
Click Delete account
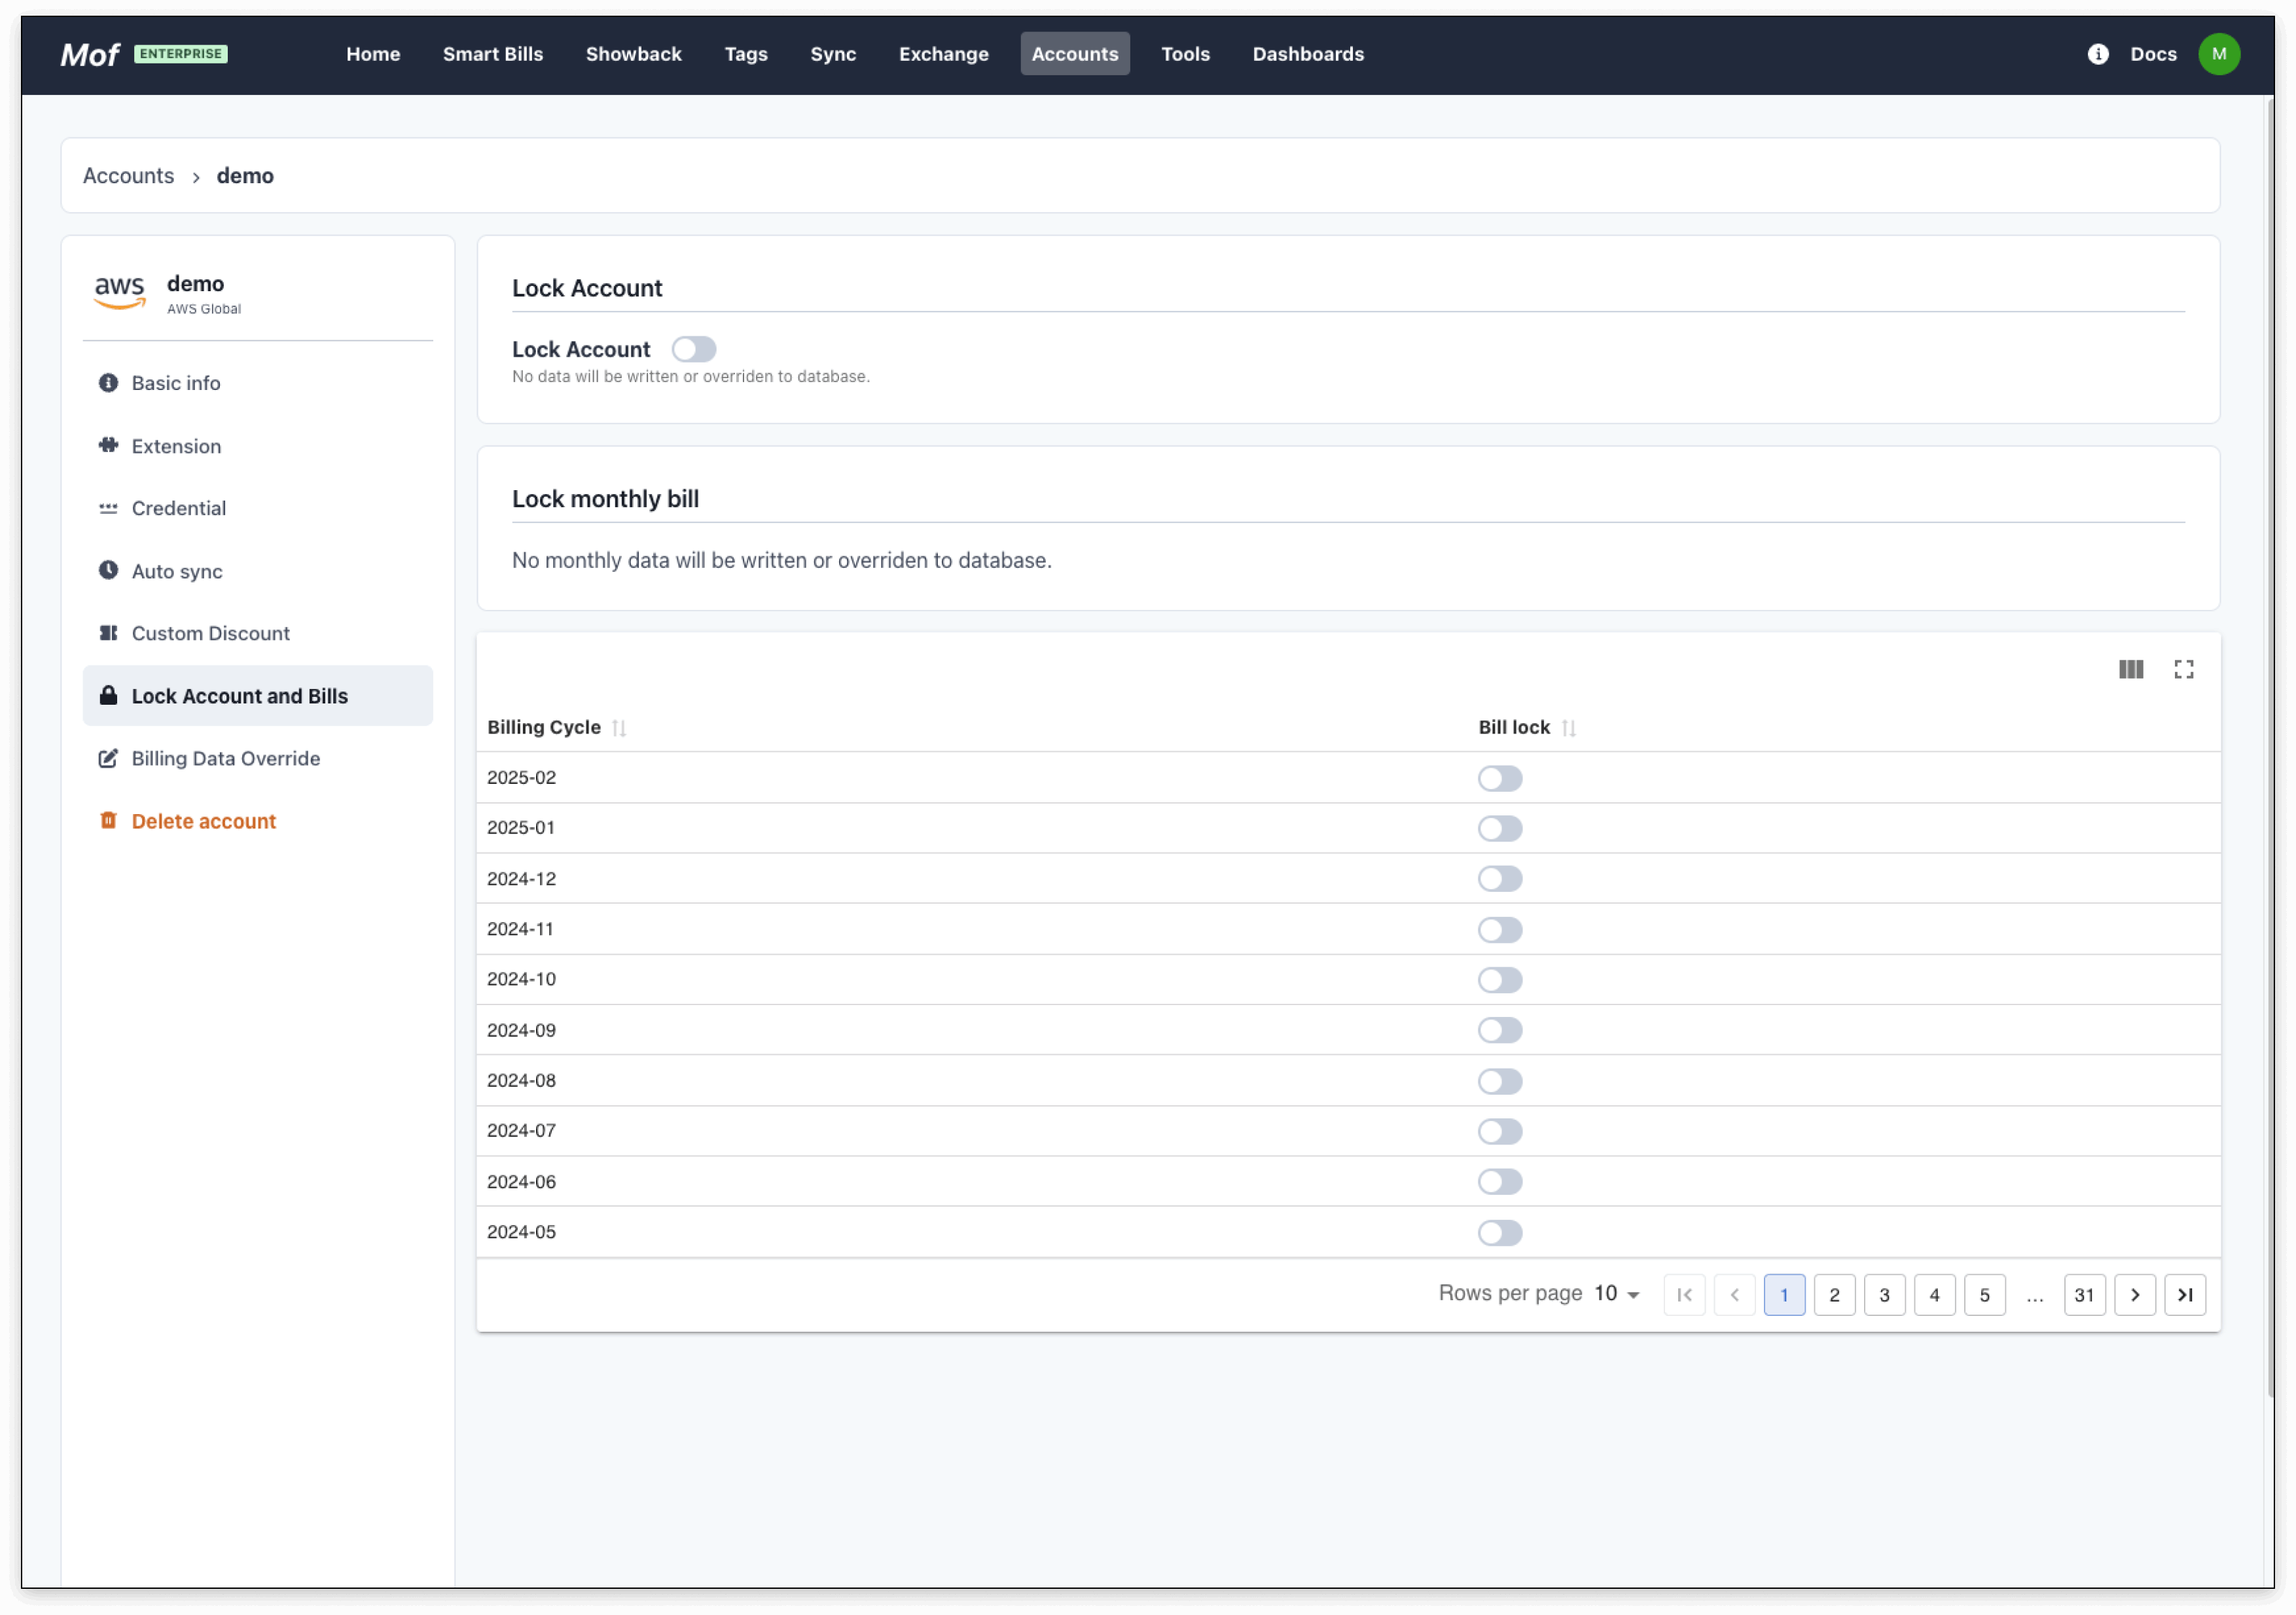[258, 821]
